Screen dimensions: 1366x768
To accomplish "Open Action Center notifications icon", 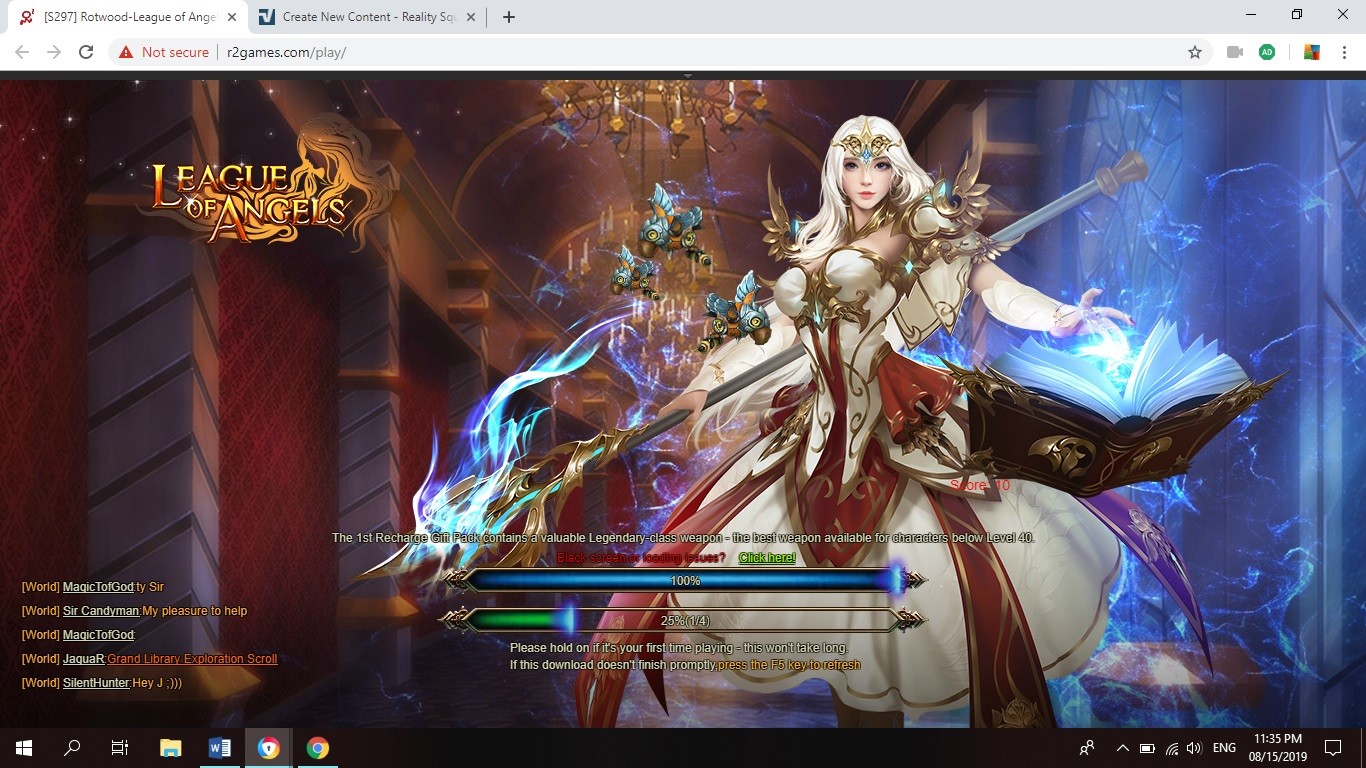I will pos(1332,748).
